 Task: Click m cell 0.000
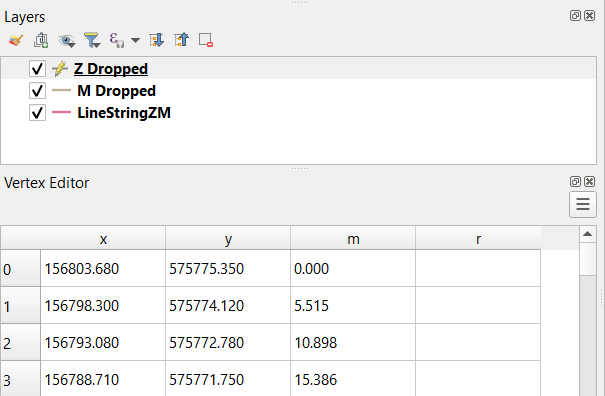tap(353, 269)
